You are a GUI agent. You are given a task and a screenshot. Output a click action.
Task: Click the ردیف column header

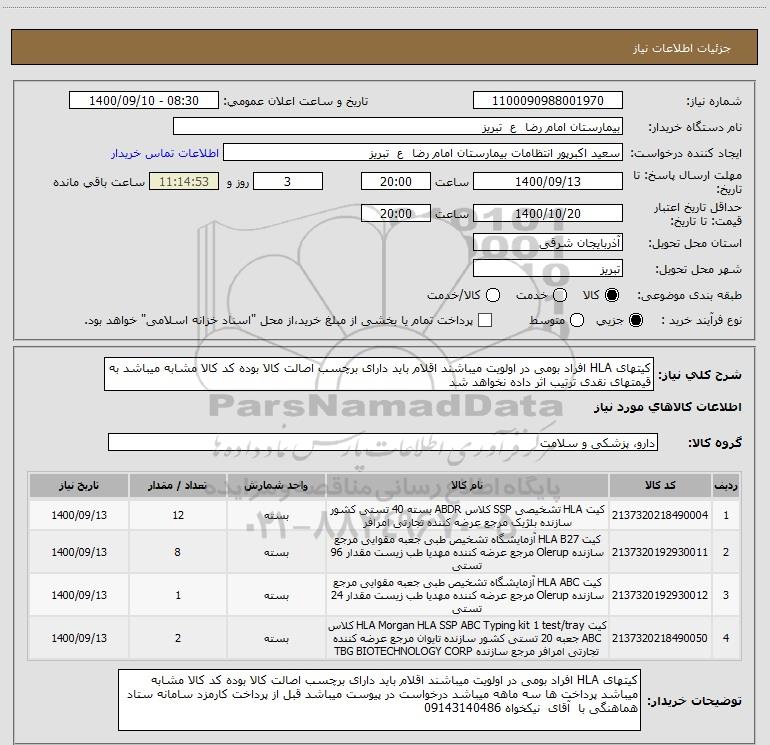pos(726,485)
